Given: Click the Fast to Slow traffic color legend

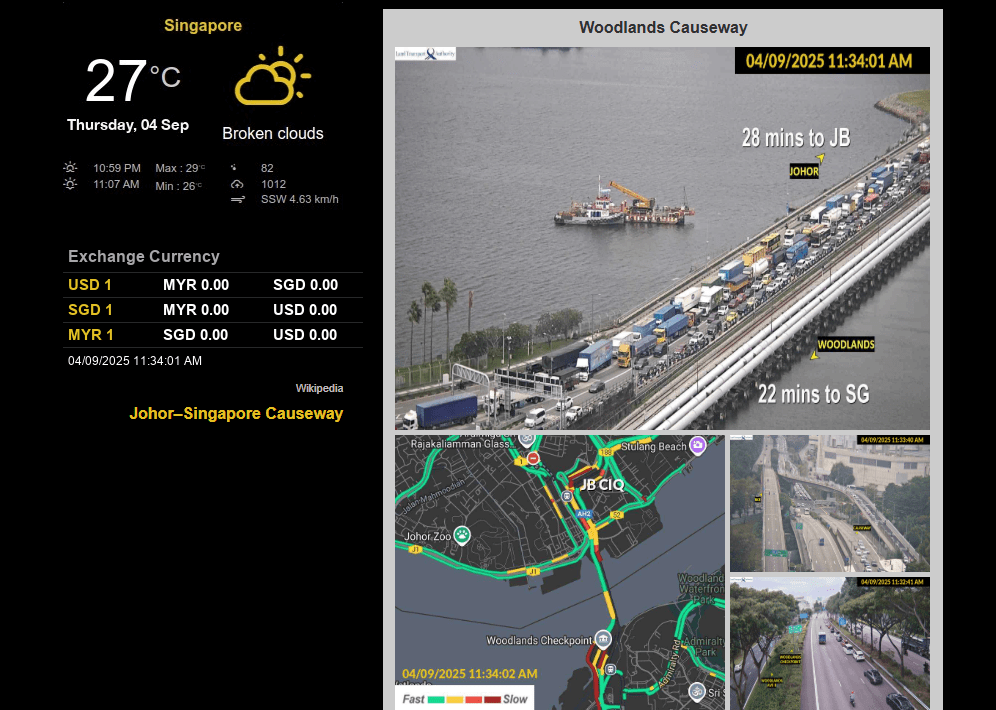Looking at the screenshot, I should point(464,698).
